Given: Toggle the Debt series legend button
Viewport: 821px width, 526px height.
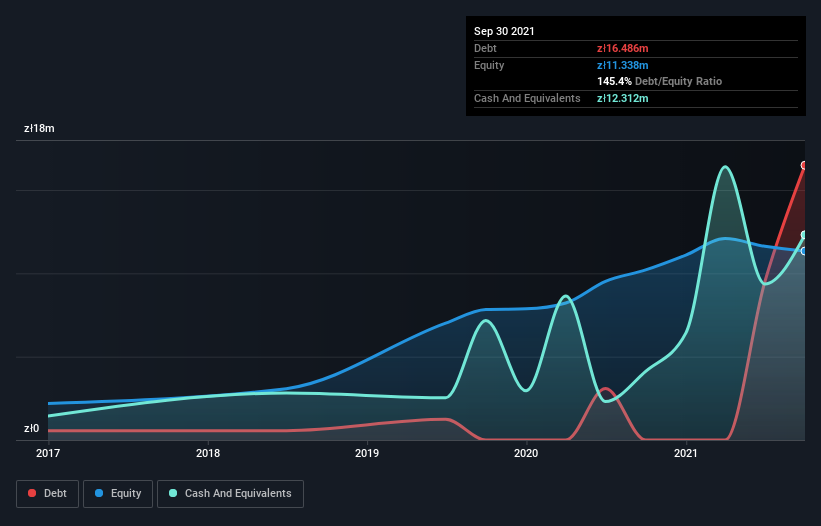Looking at the screenshot, I should [x=47, y=494].
